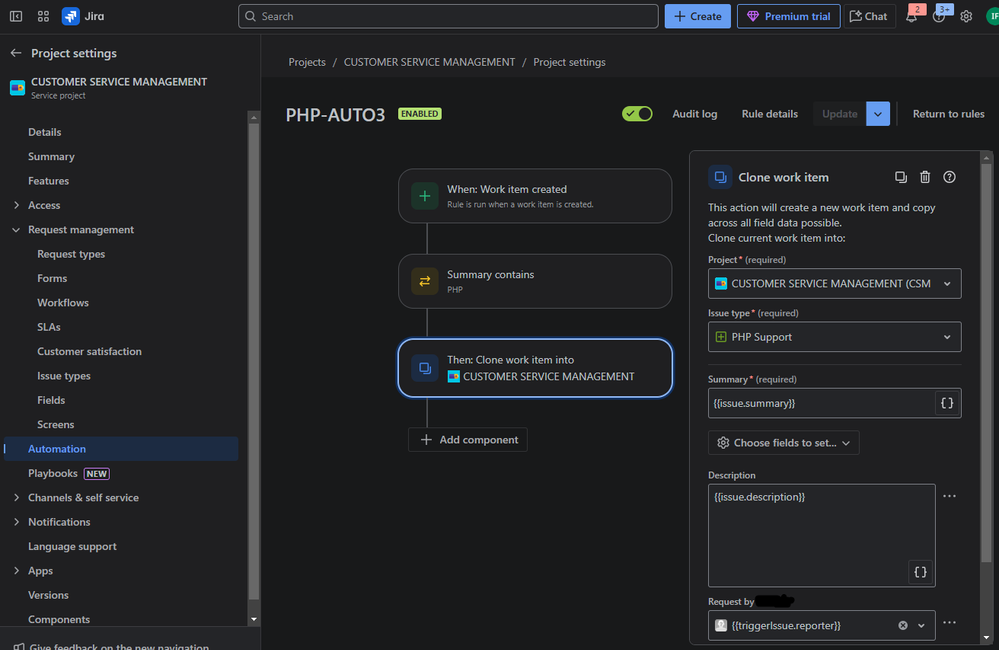The height and width of the screenshot is (650, 999).
Task: Open the Issue type PHP Support dropdown
Action: pos(834,337)
